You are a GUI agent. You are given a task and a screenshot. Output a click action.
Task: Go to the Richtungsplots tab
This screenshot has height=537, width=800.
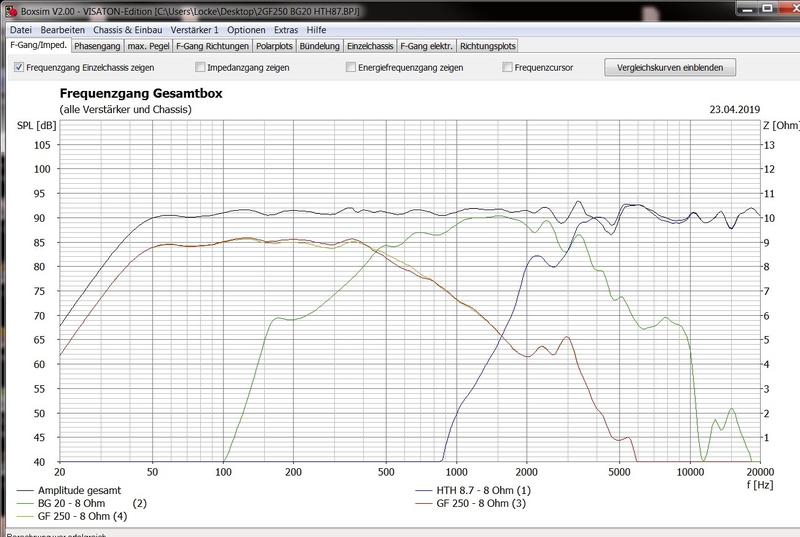coord(490,46)
